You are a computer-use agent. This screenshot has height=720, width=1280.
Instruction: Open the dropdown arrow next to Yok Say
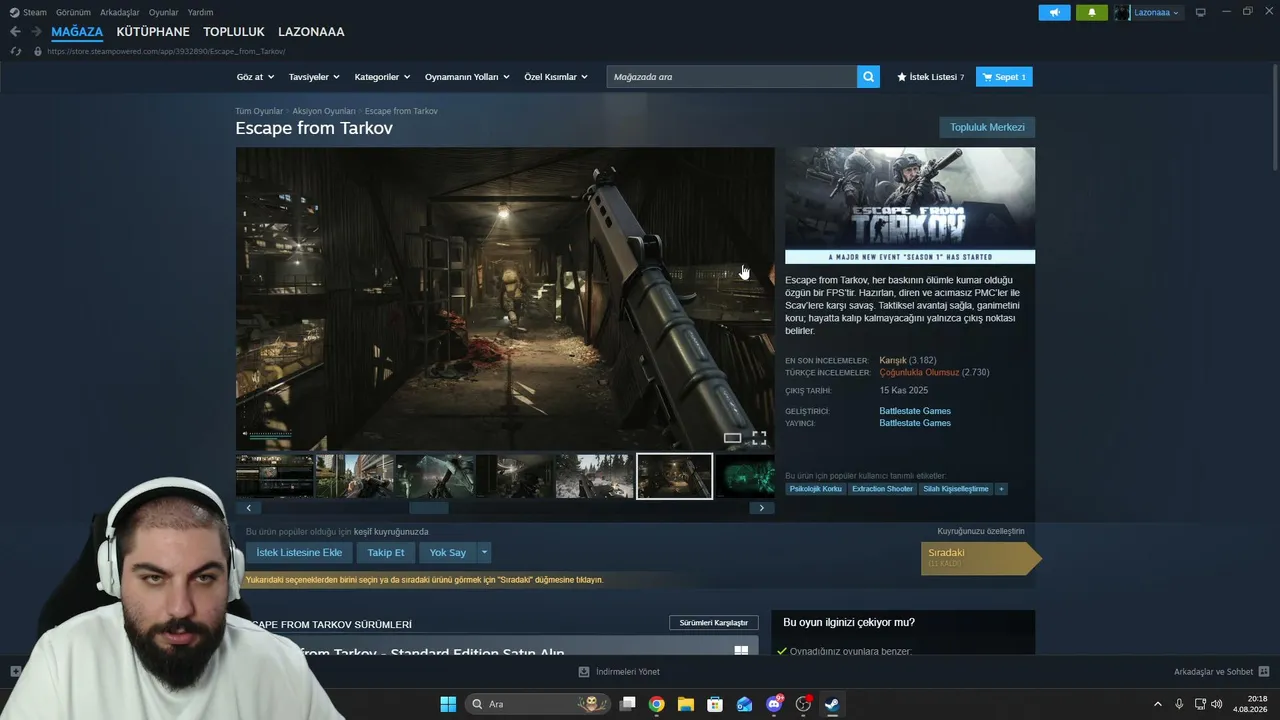click(x=485, y=552)
